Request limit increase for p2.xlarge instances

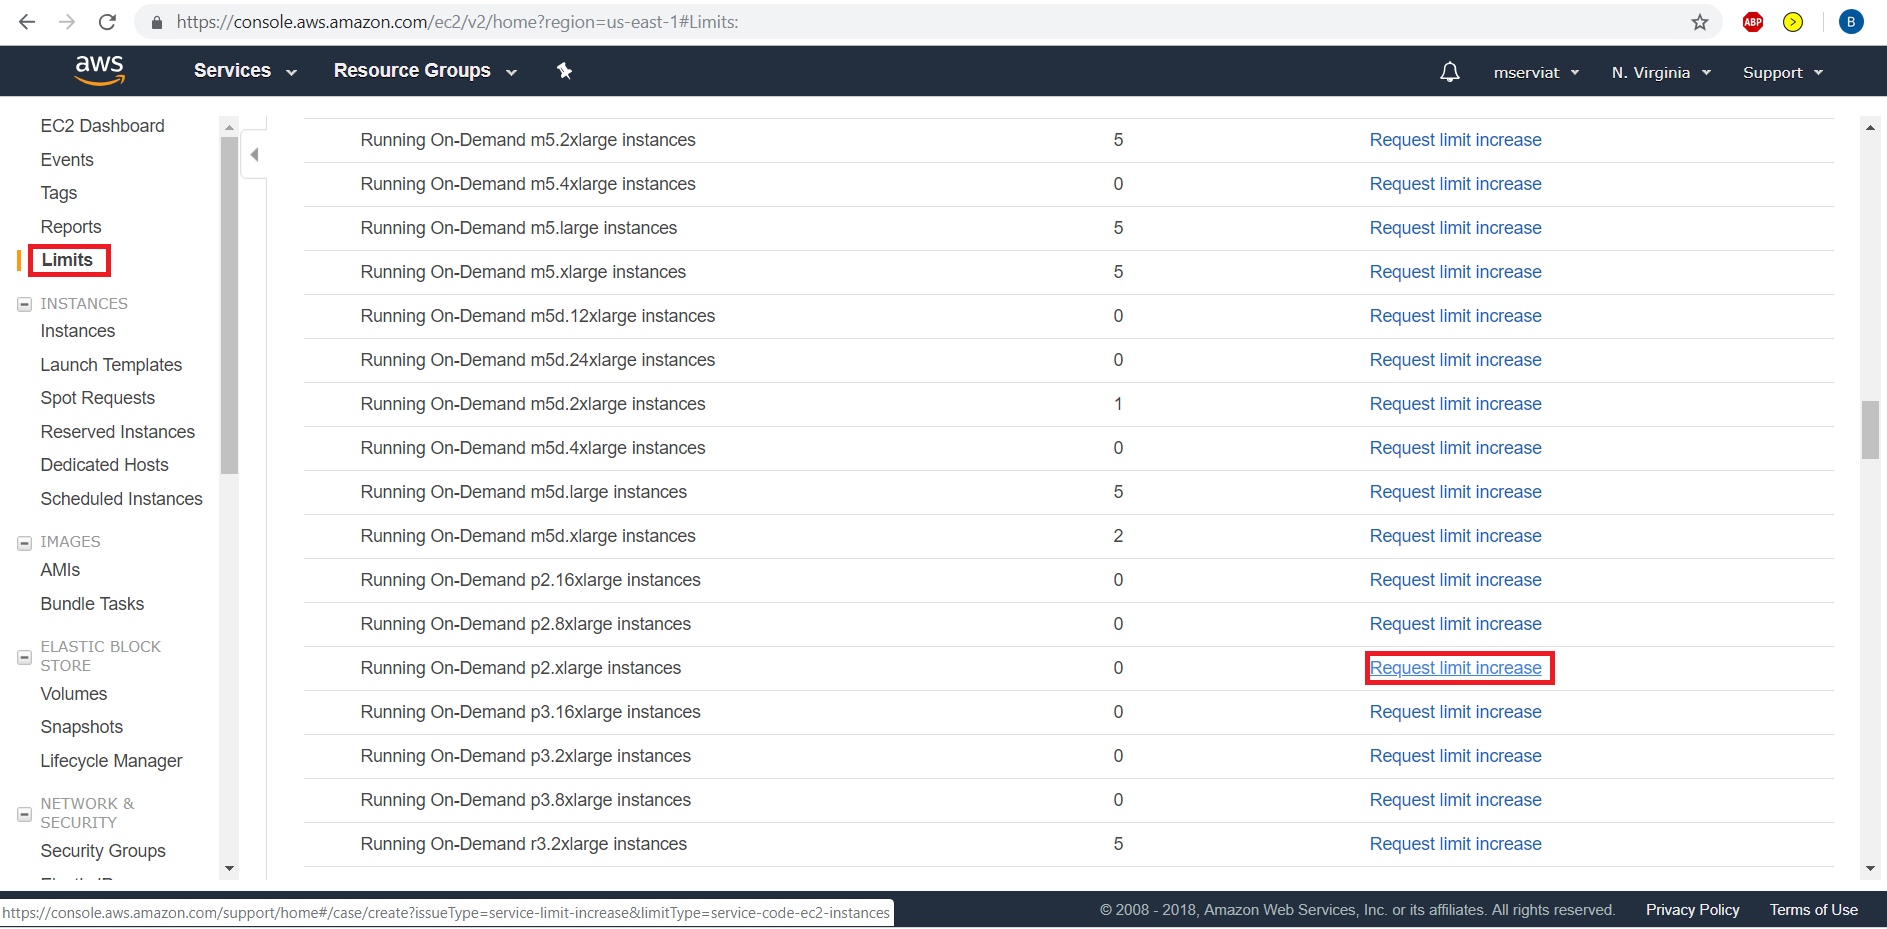1455,668
